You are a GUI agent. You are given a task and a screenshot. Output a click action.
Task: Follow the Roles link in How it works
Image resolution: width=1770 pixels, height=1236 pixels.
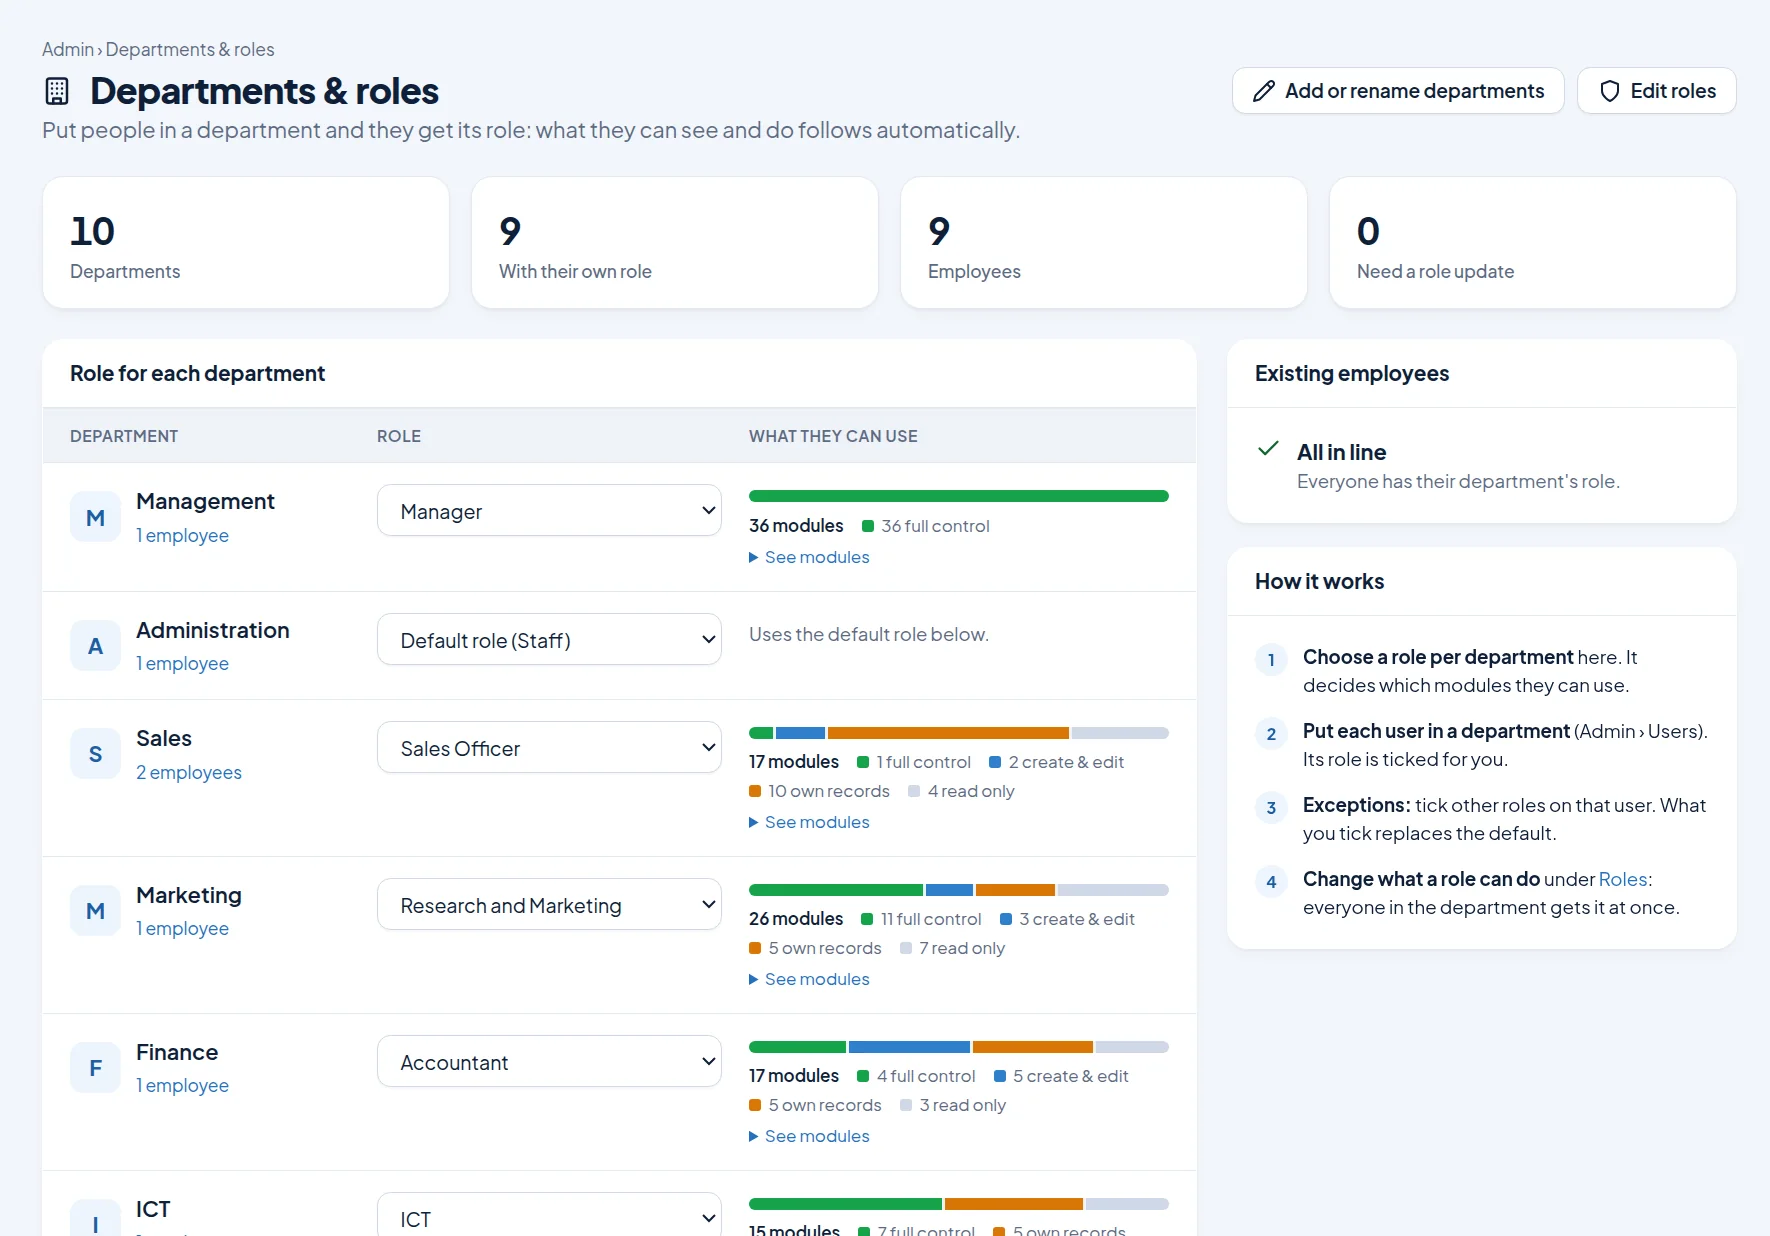pos(1622,879)
